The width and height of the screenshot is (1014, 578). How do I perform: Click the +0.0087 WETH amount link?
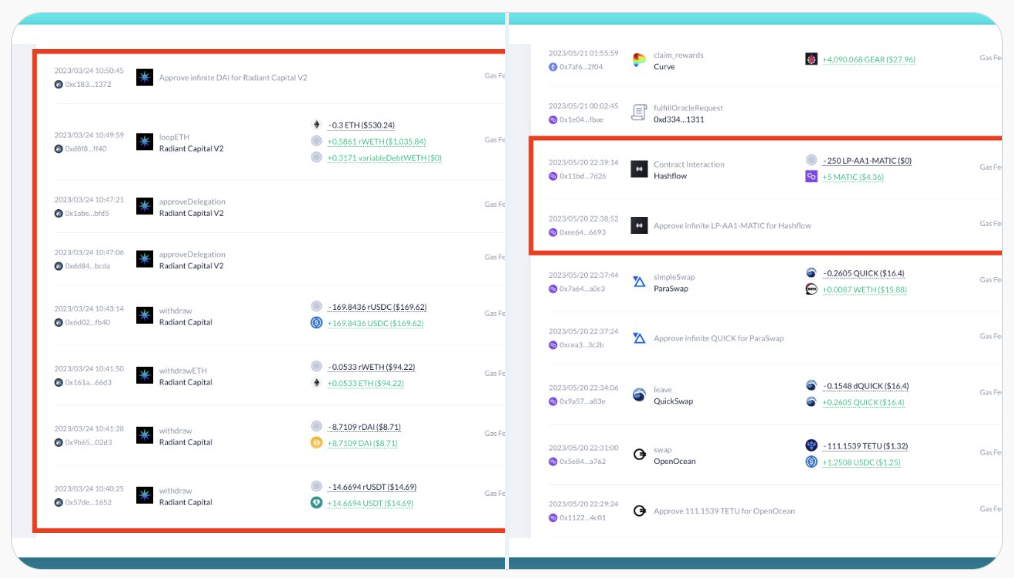pos(864,289)
